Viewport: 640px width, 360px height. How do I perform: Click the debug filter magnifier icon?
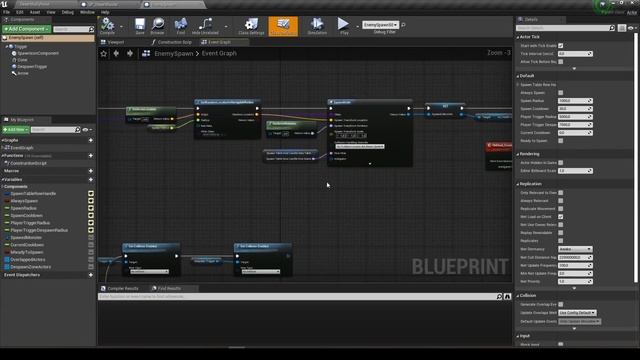(403, 25)
